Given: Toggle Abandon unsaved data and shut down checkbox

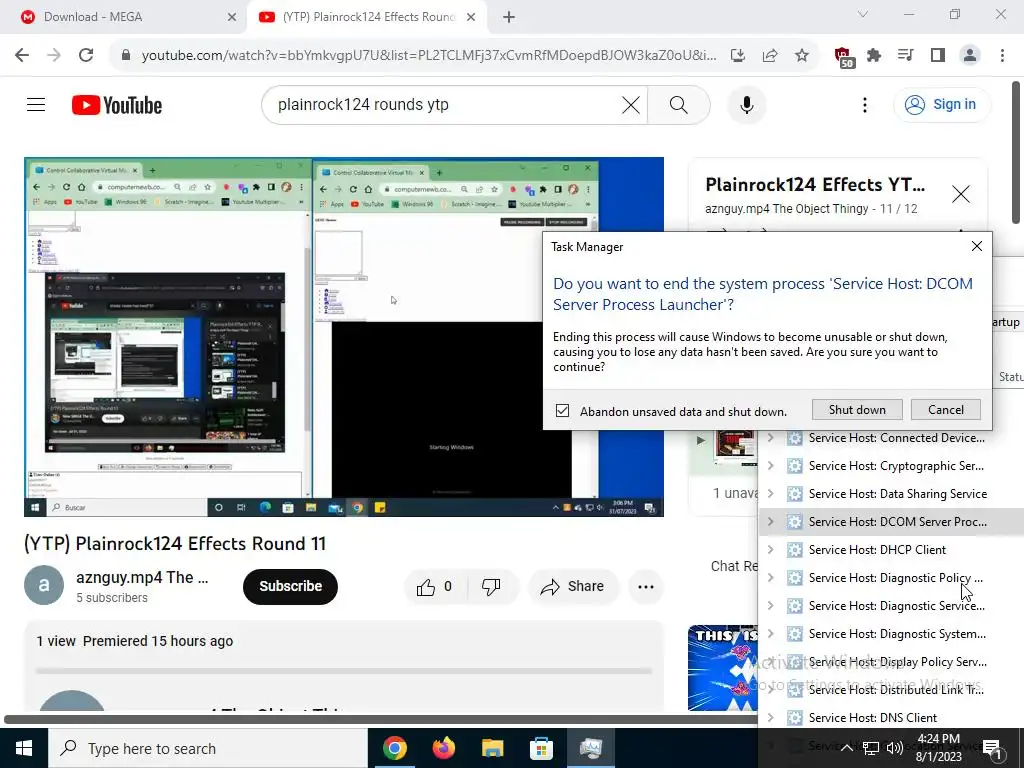Looking at the screenshot, I should [562, 411].
